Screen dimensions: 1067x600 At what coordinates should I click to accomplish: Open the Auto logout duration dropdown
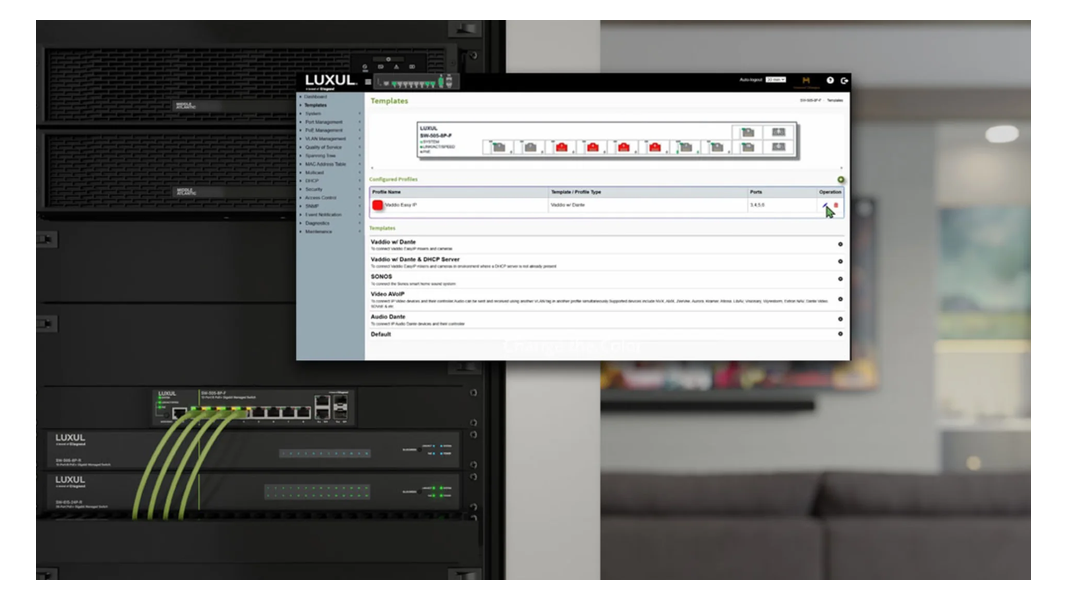(775, 80)
